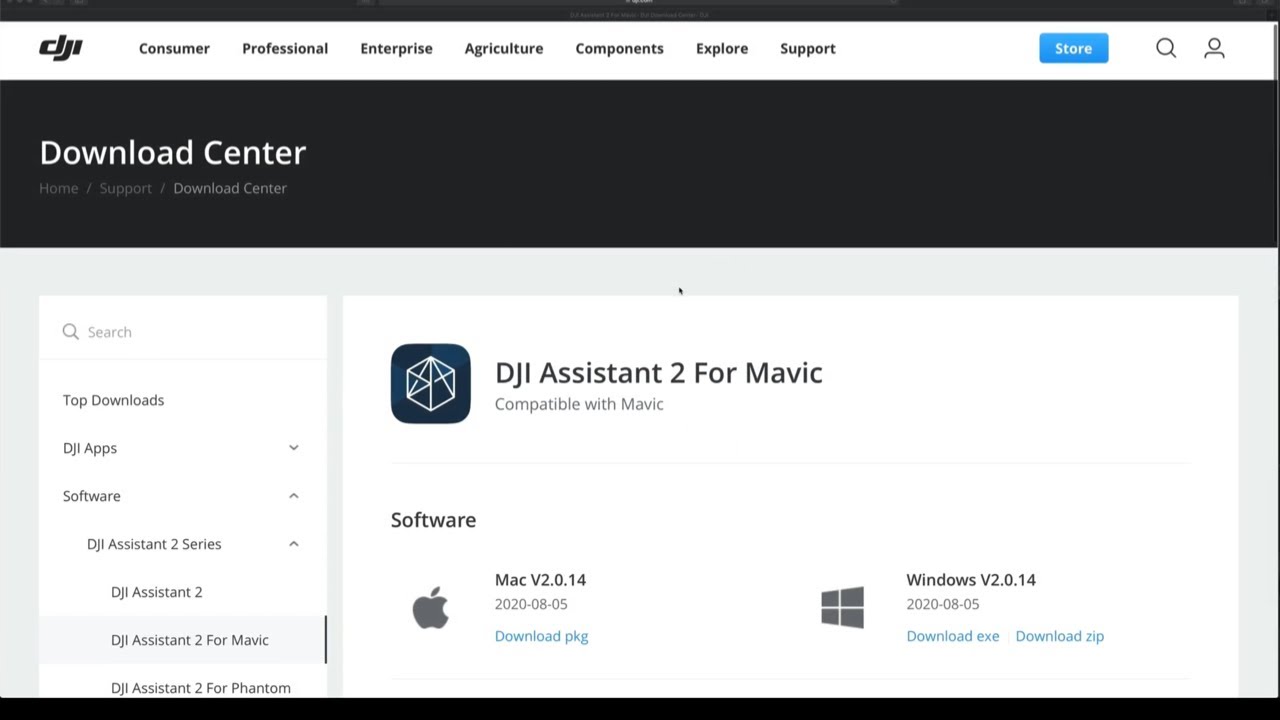Click the 'Download Center' page title

[173, 152]
